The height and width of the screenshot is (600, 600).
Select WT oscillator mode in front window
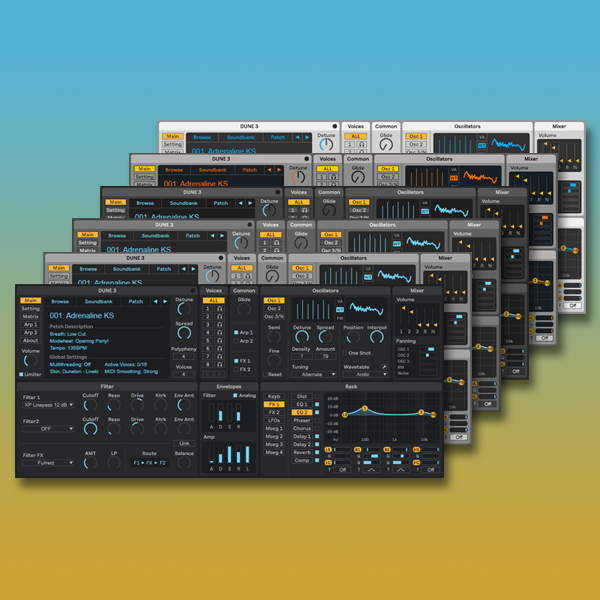(x=340, y=310)
